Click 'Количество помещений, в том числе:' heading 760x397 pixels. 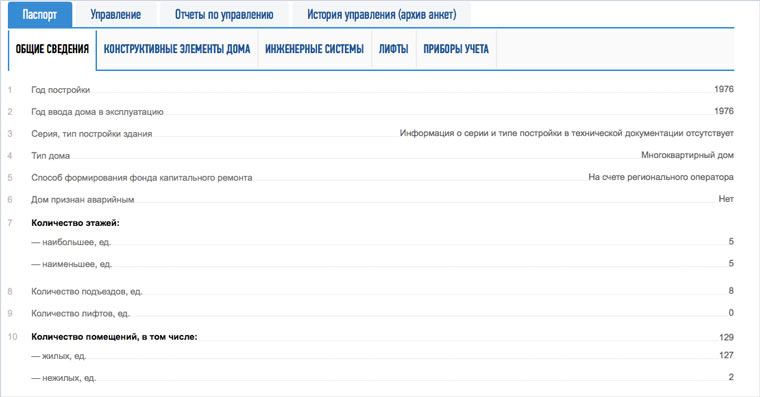[114, 337]
